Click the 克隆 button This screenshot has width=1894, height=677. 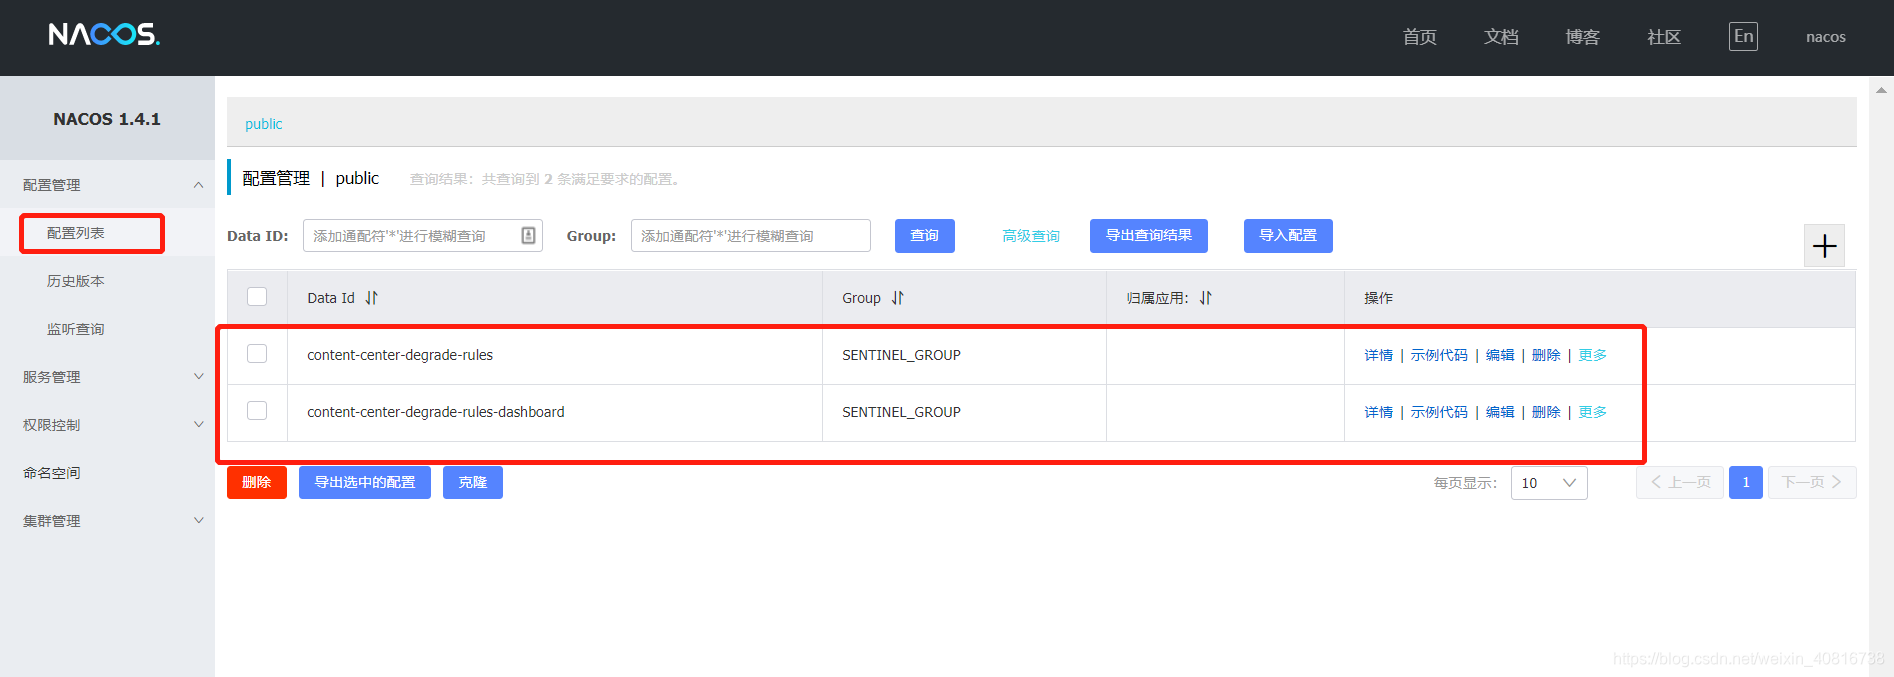tap(473, 482)
